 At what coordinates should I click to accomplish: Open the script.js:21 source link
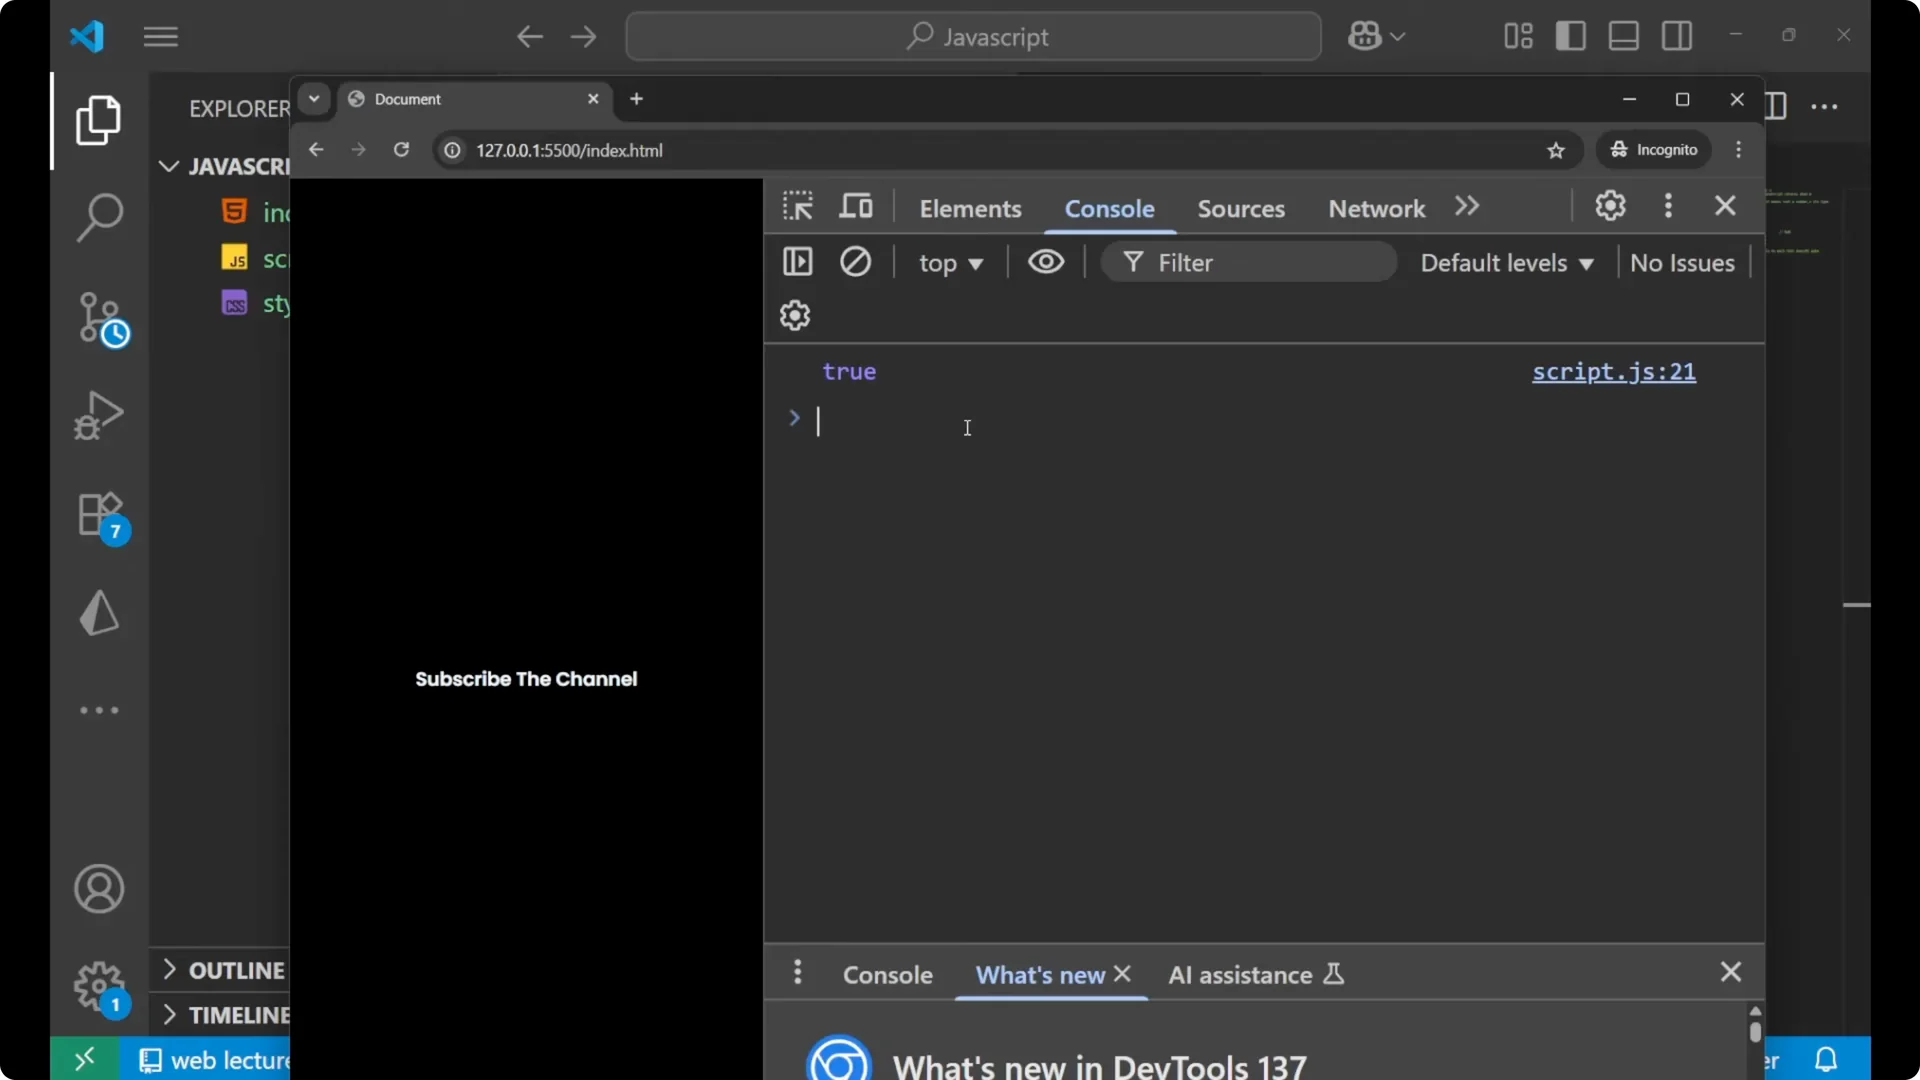[1613, 372]
